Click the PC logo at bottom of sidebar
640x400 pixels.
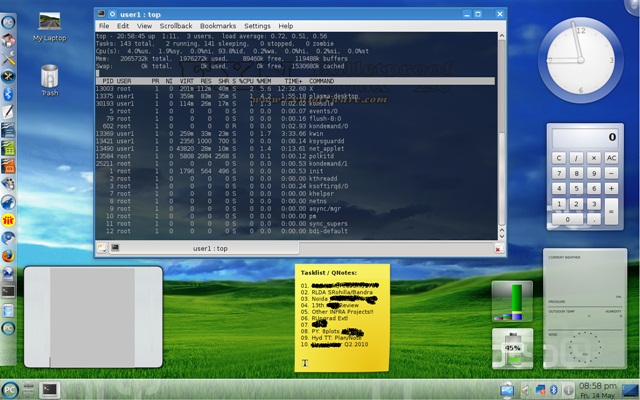pyautogui.click(x=8, y=328)
